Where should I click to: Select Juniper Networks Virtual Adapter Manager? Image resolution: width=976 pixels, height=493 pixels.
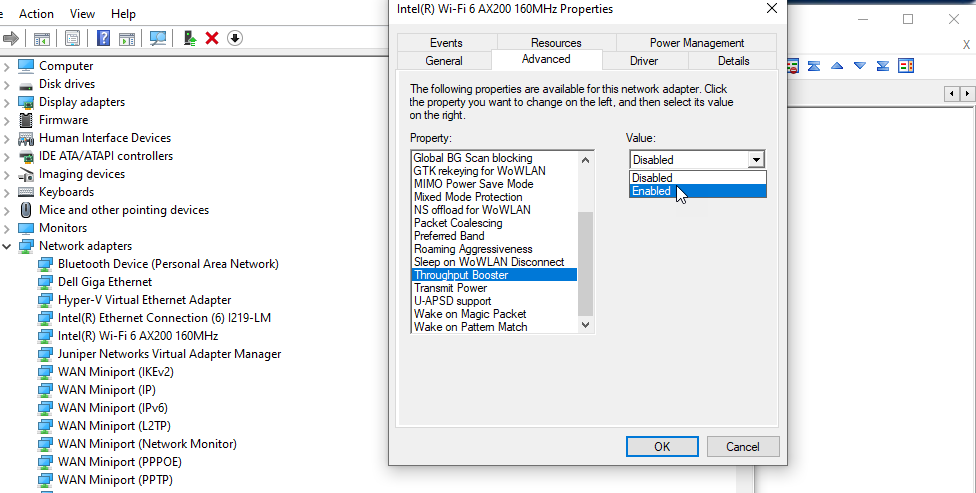[169, 354]
